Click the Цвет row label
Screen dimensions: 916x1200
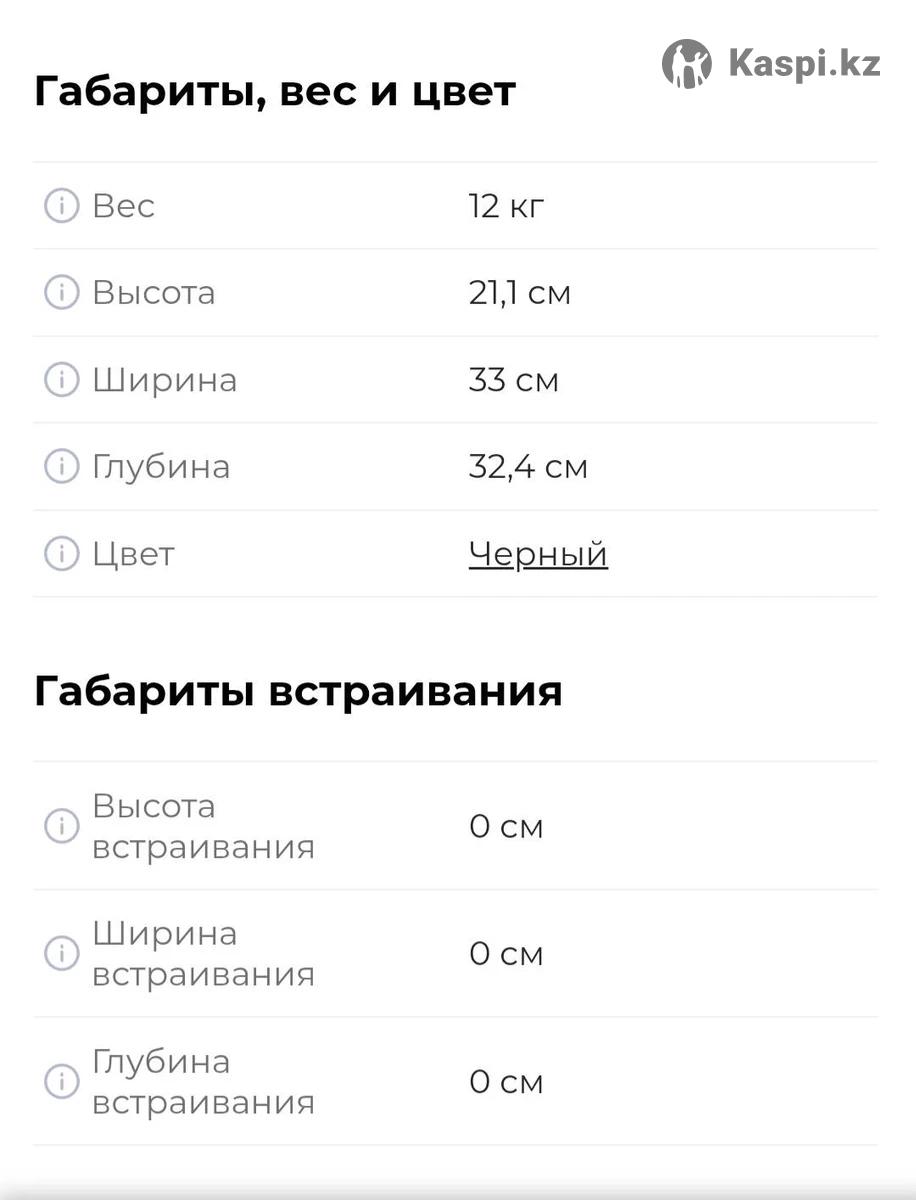pyautogui.click(x=133, y=554)
